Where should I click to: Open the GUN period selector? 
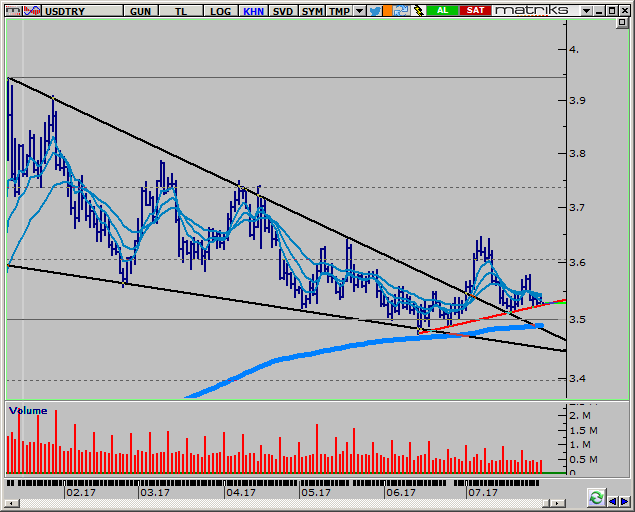click(x=141, y=10)
